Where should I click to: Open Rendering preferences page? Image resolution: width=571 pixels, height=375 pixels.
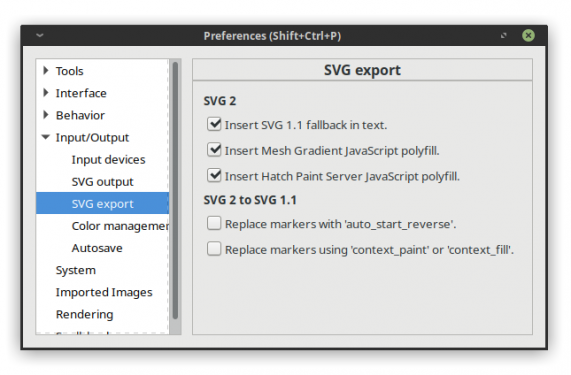84,314
